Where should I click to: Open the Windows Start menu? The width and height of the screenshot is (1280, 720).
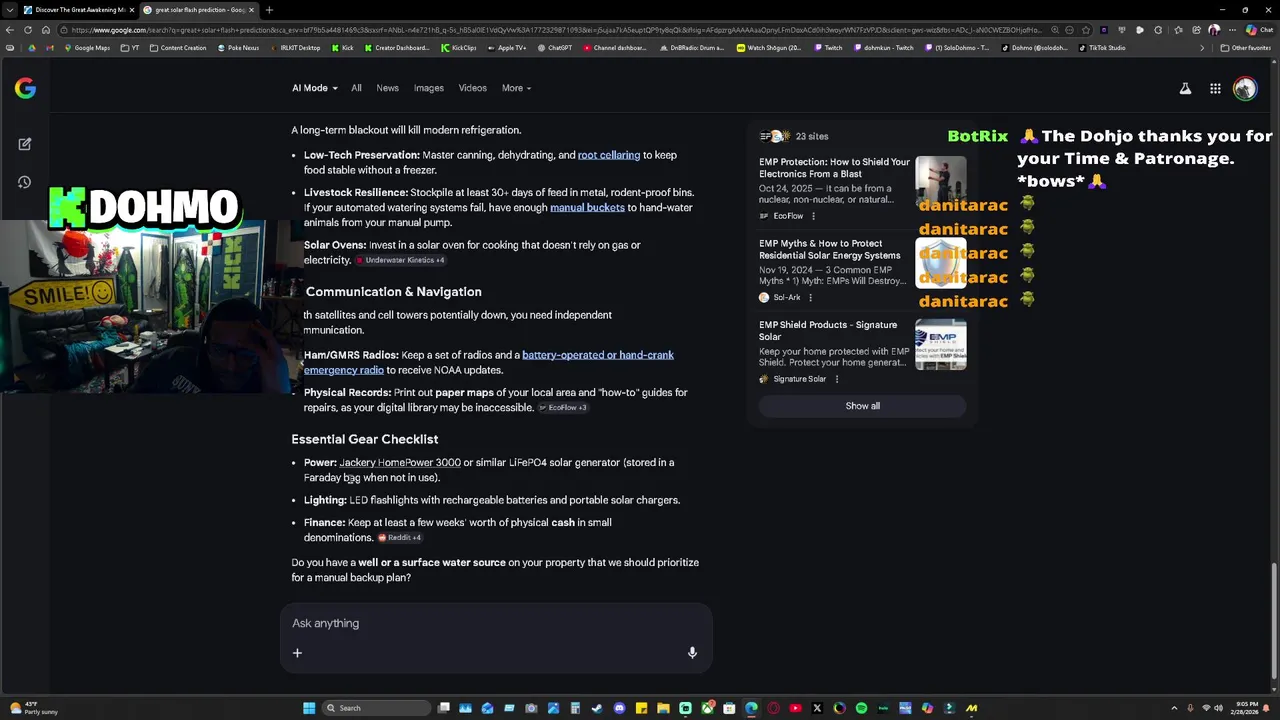coord(309,708)
